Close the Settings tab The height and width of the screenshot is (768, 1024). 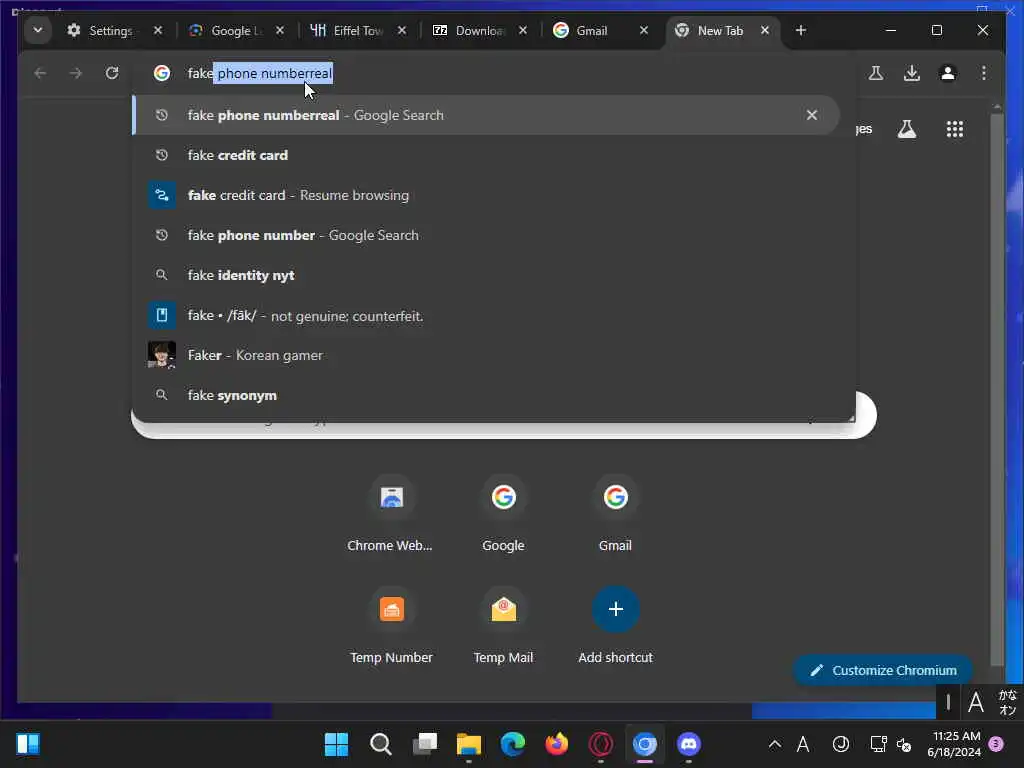[x=157, y=31]
